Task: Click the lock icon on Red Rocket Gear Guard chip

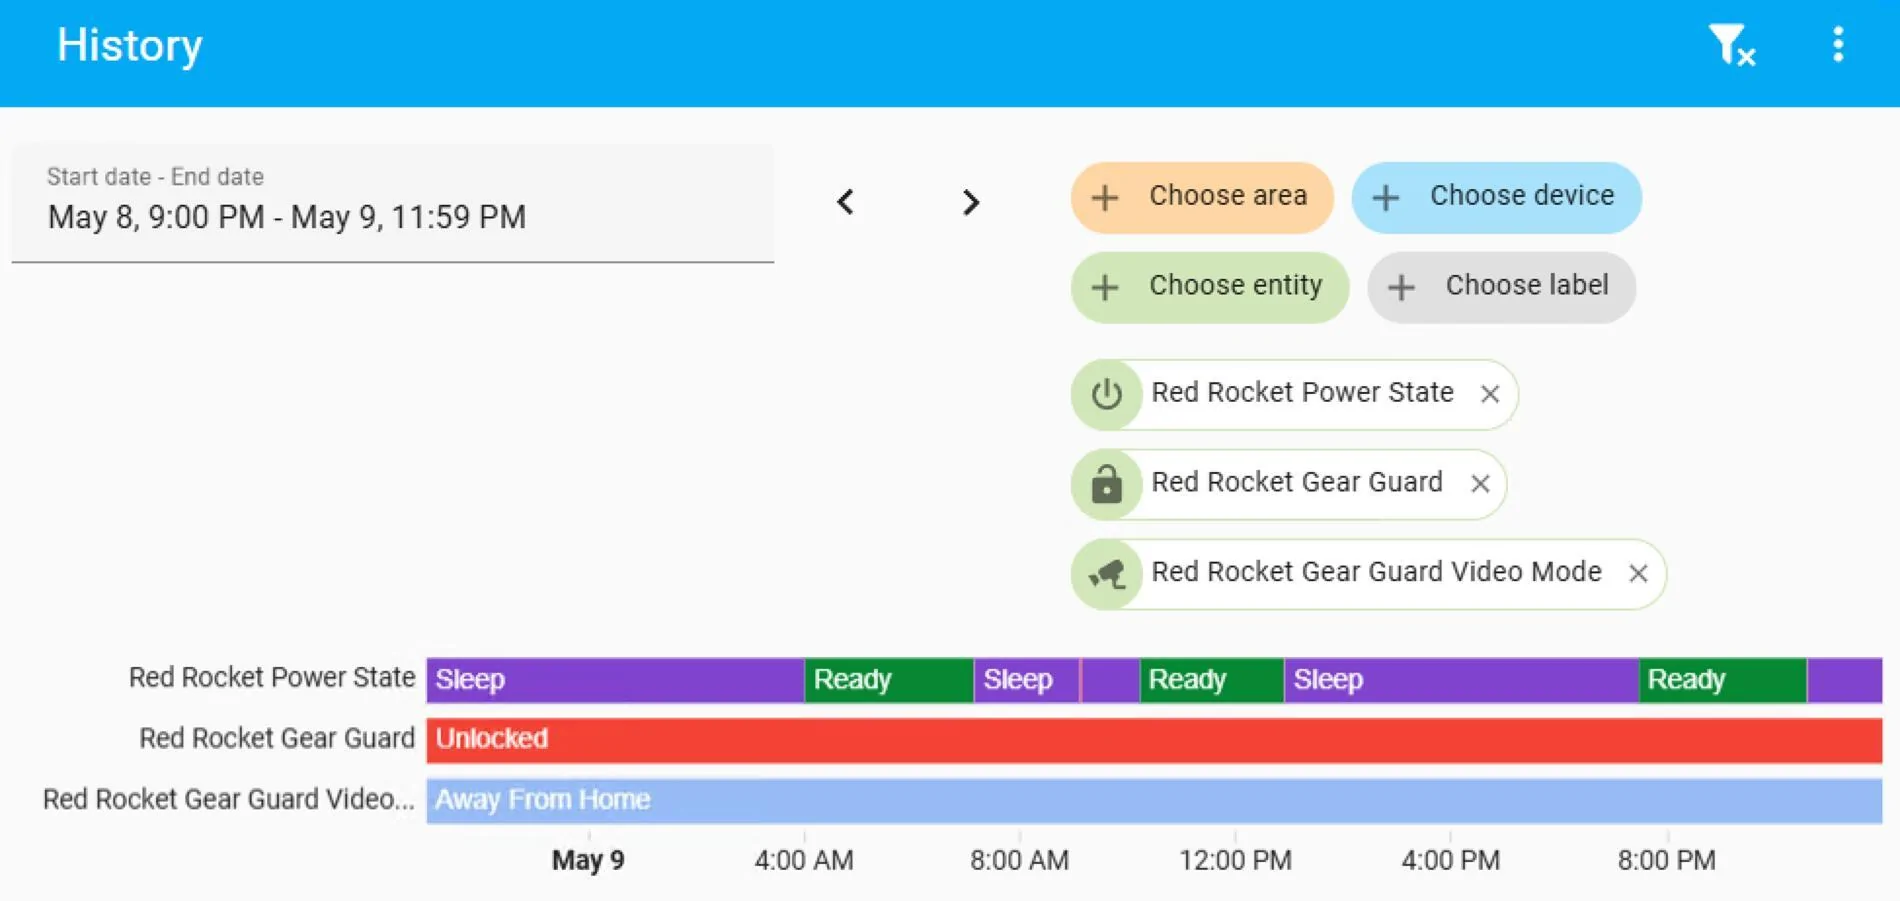Action: click(1107, 484)
